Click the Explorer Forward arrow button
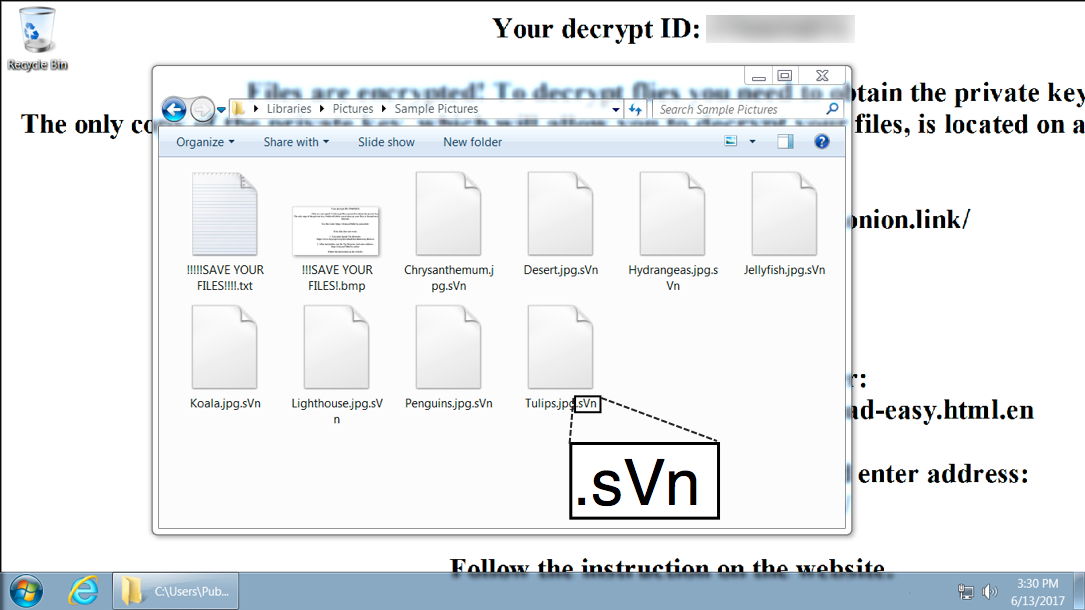This screenshot has width=1085, height=610. tap(201, 109)
